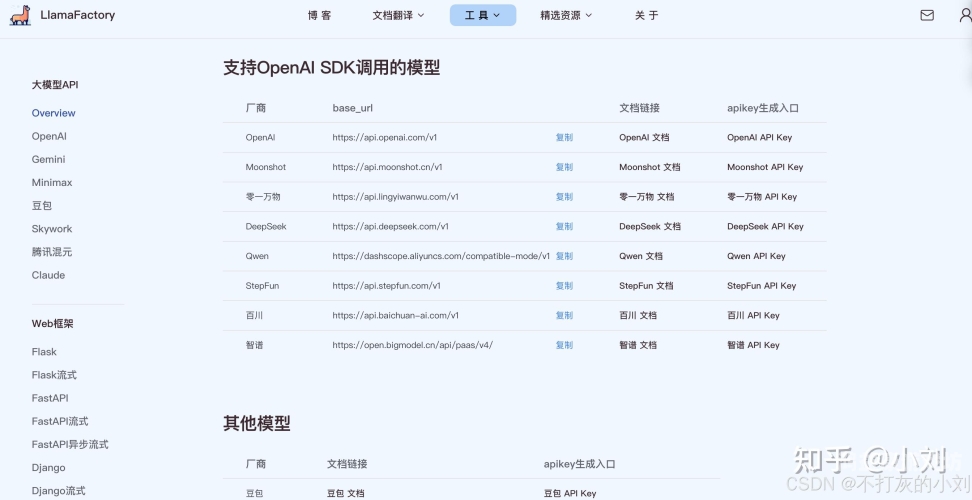The width and height of the screenshot is (972, 500).
Task: Open the Qwen 文档 link
Action: pyautogui.click(x=641, y=256)
